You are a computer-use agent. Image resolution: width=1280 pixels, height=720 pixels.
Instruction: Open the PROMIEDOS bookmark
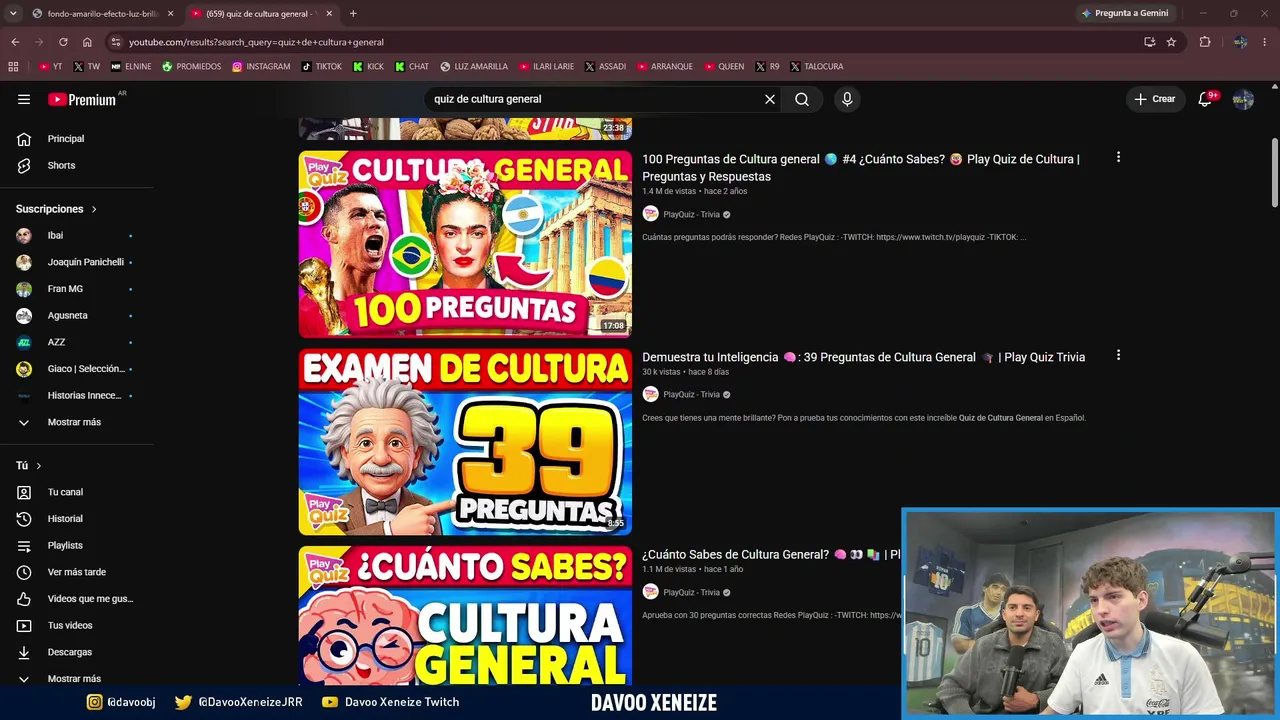tap(191, 67)
